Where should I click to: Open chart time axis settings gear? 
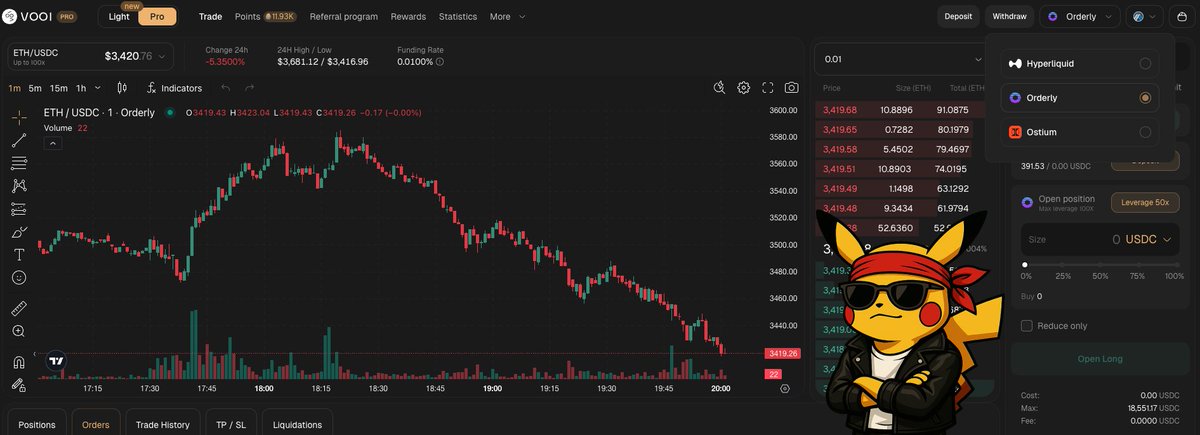[x=785, y=388]
